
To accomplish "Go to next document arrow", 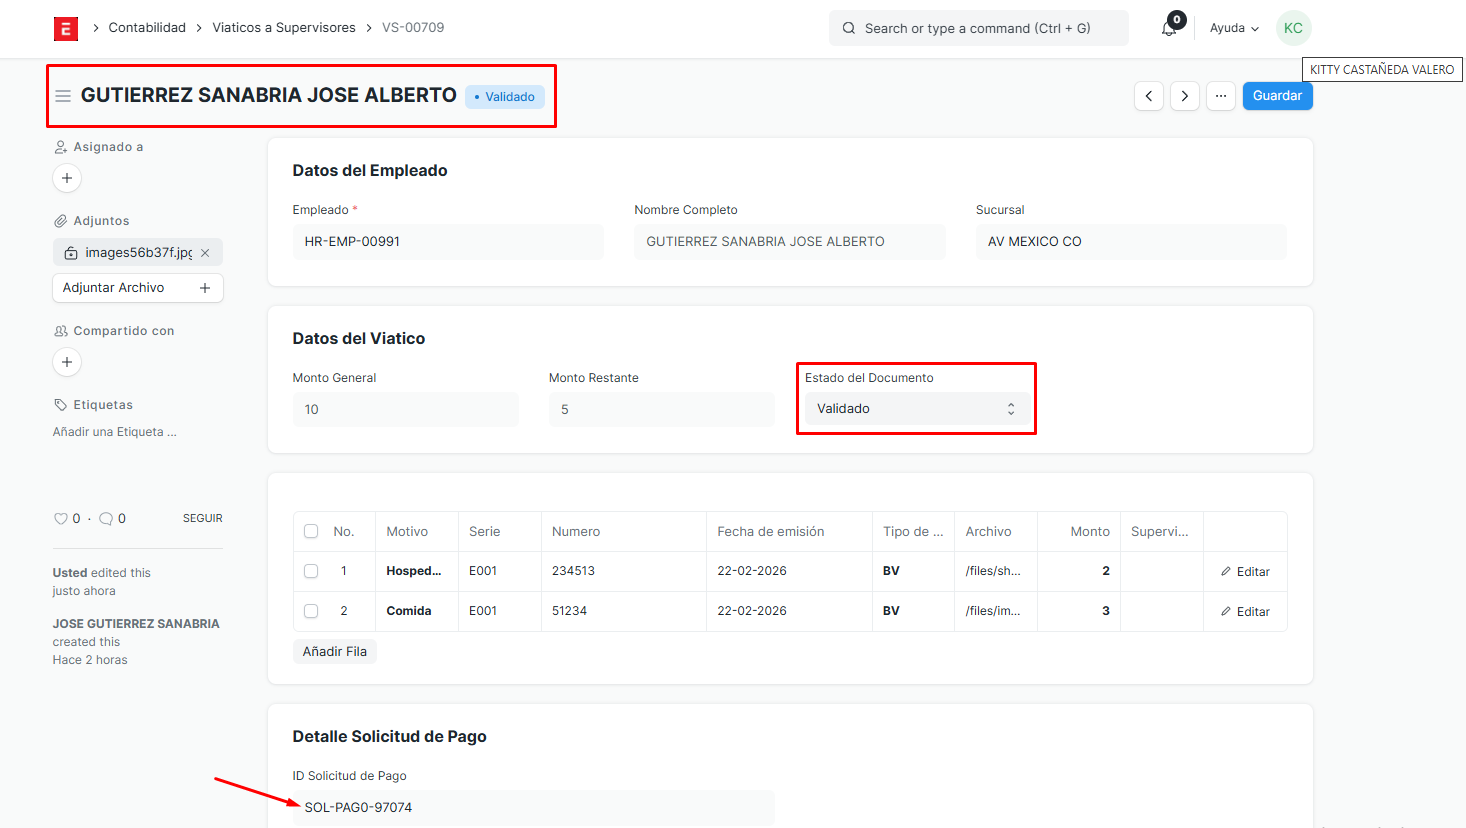I will coord(1185,96).
